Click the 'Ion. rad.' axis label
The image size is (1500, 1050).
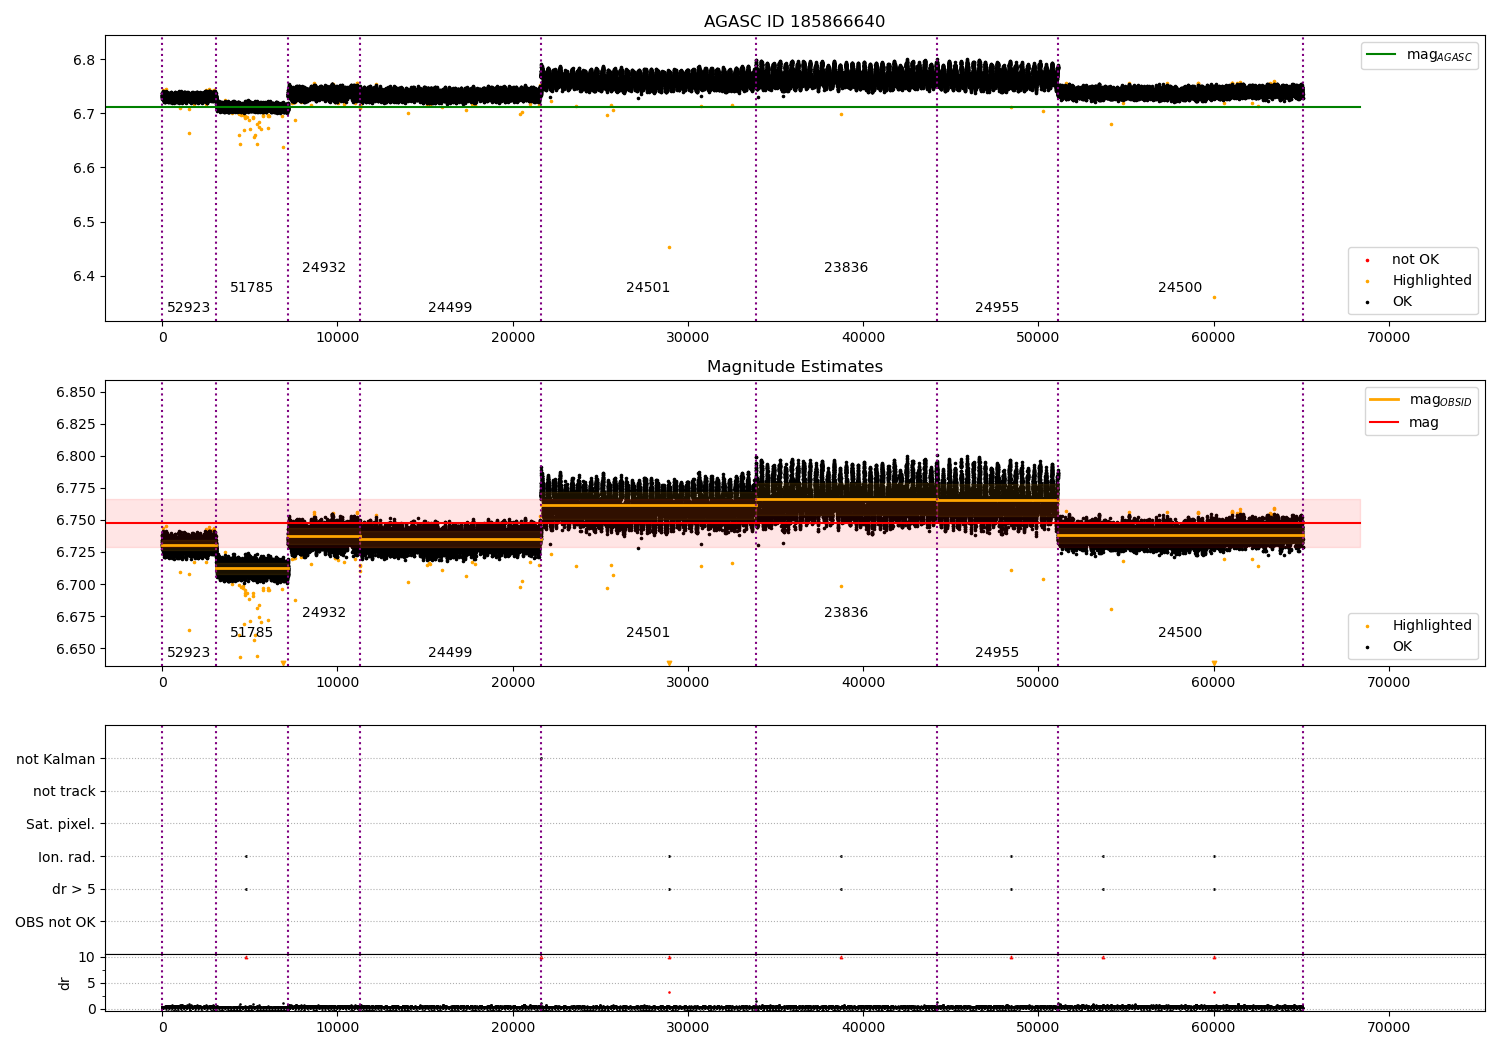[x=67, y=857]
